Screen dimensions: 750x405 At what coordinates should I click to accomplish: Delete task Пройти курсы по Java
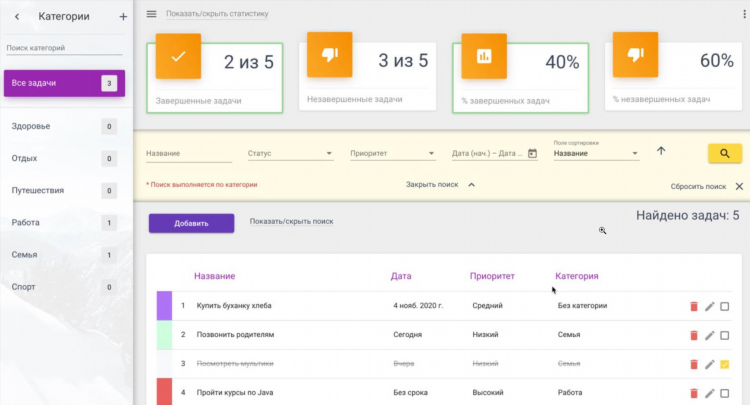[694, 394]
